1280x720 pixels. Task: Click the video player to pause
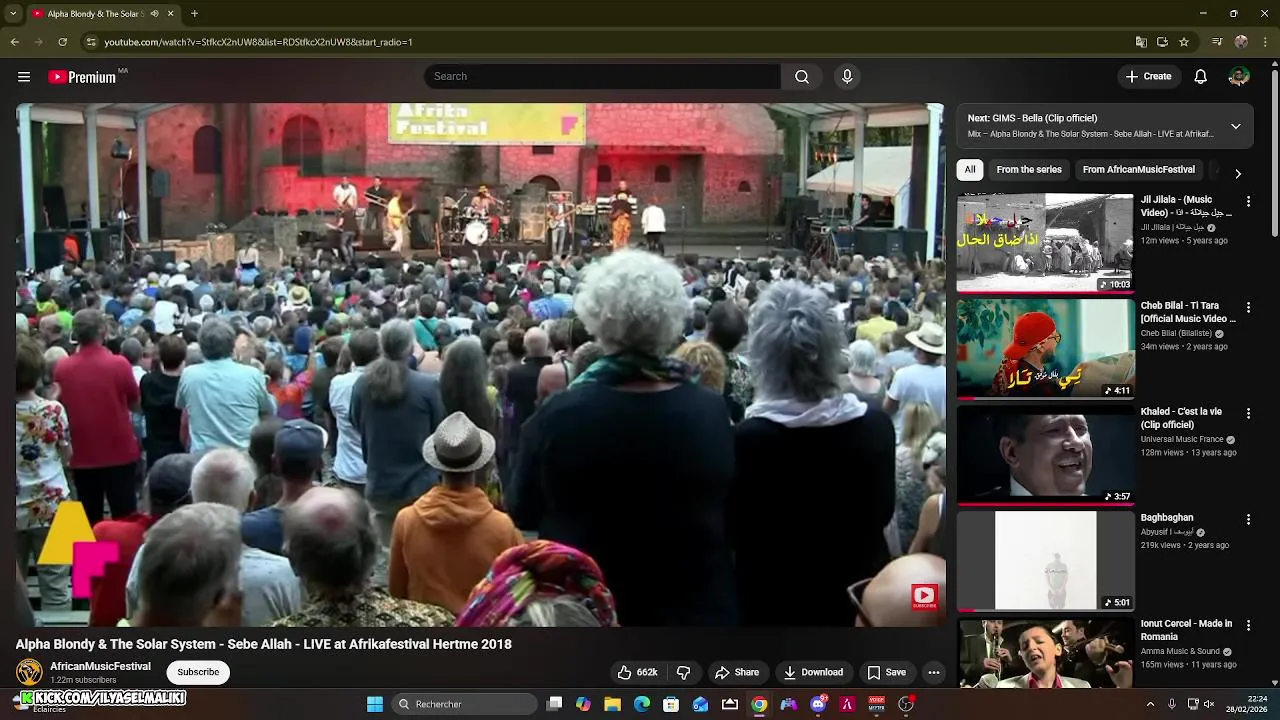pyautogui.click(x=480, y=365)
